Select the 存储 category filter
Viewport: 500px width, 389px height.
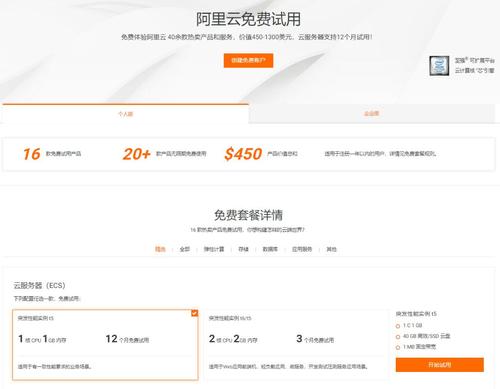[243, 249]
